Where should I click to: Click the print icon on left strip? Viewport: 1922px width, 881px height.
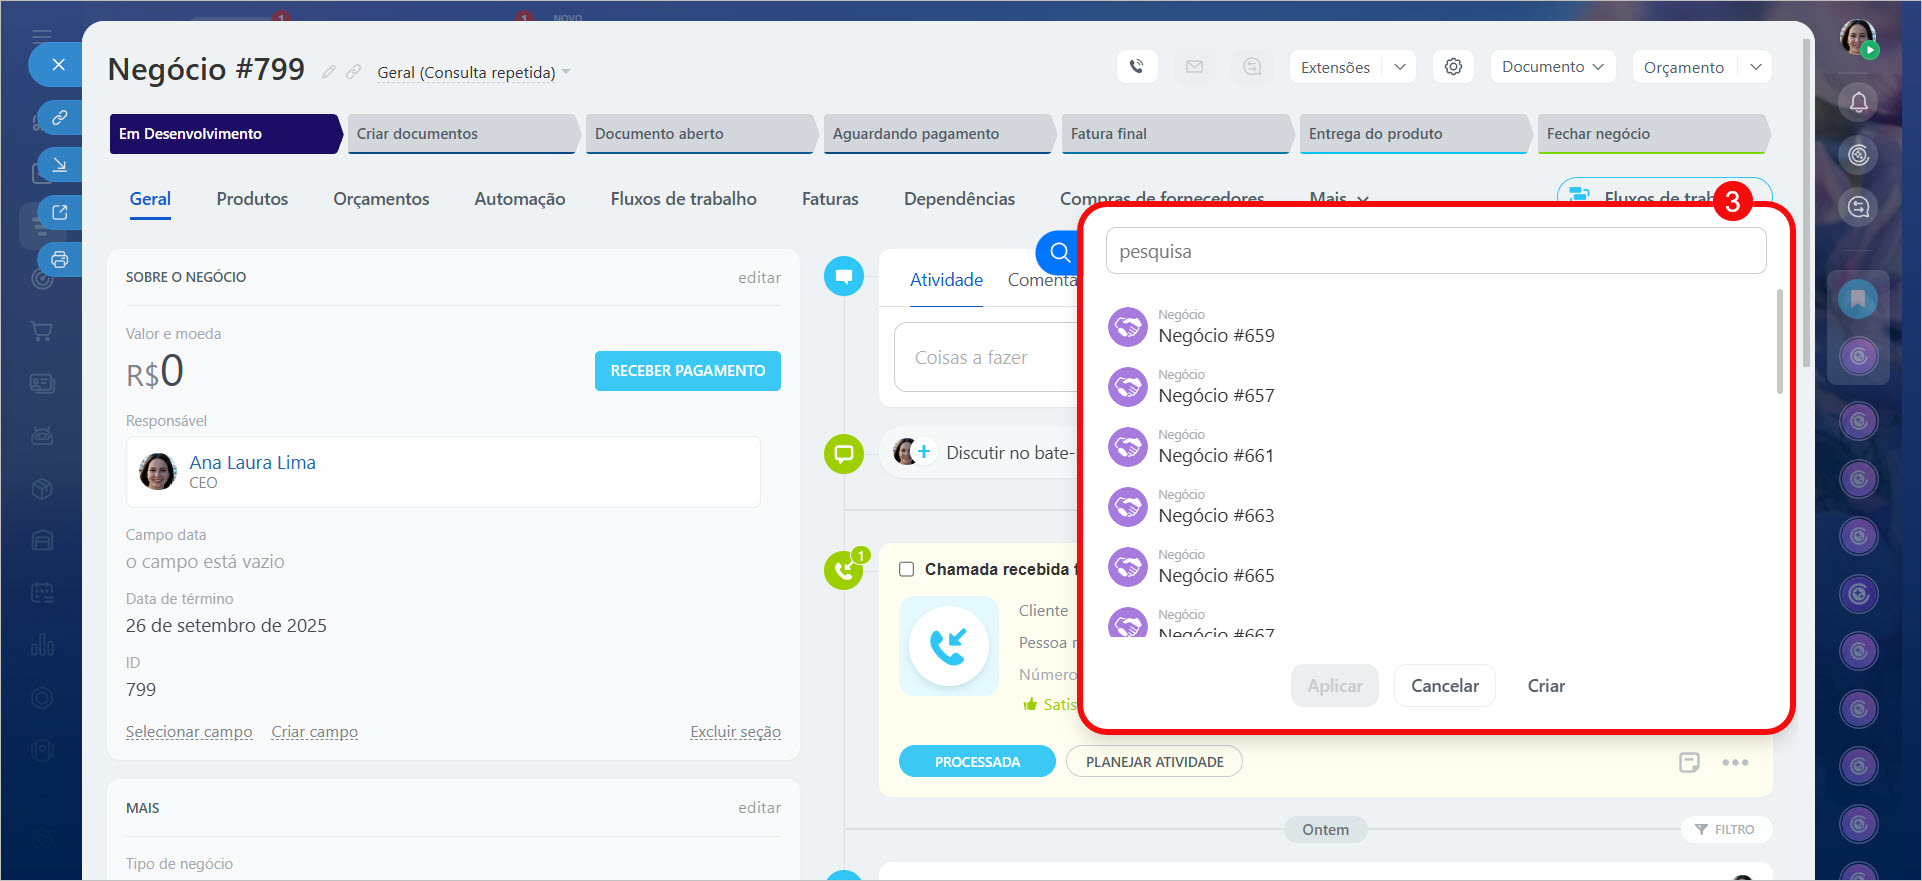coord(60,260)
